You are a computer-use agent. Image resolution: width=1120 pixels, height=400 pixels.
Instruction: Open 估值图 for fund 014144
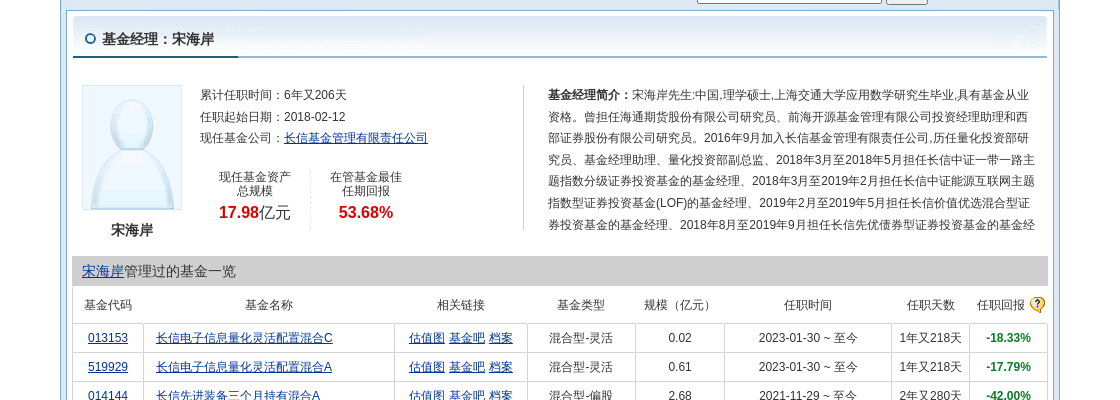[x=426, y=395]
